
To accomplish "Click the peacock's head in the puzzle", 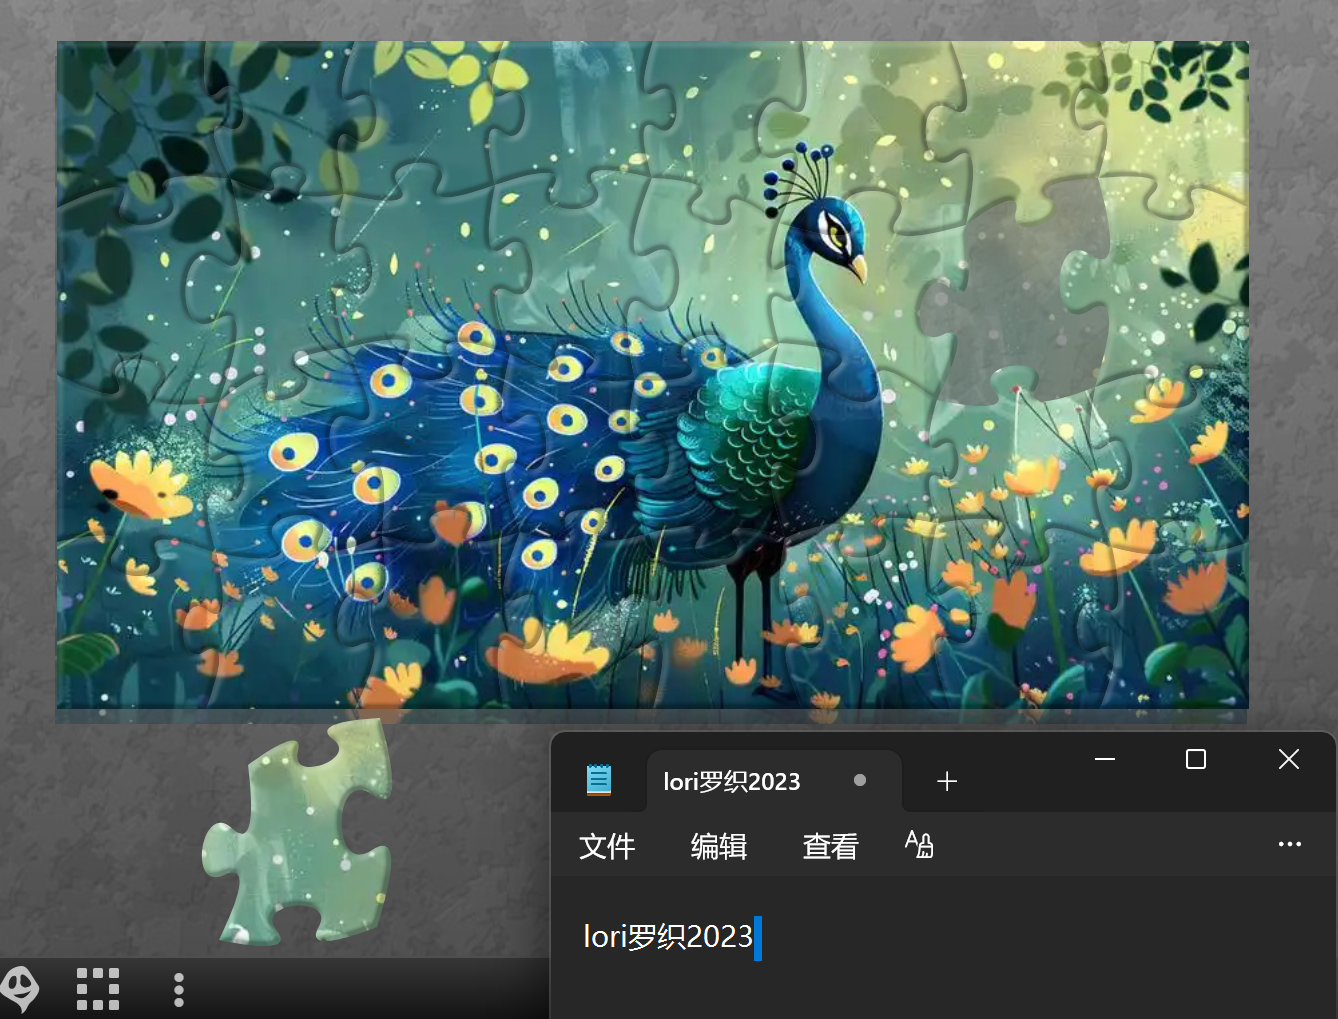I will pos(836,228).
